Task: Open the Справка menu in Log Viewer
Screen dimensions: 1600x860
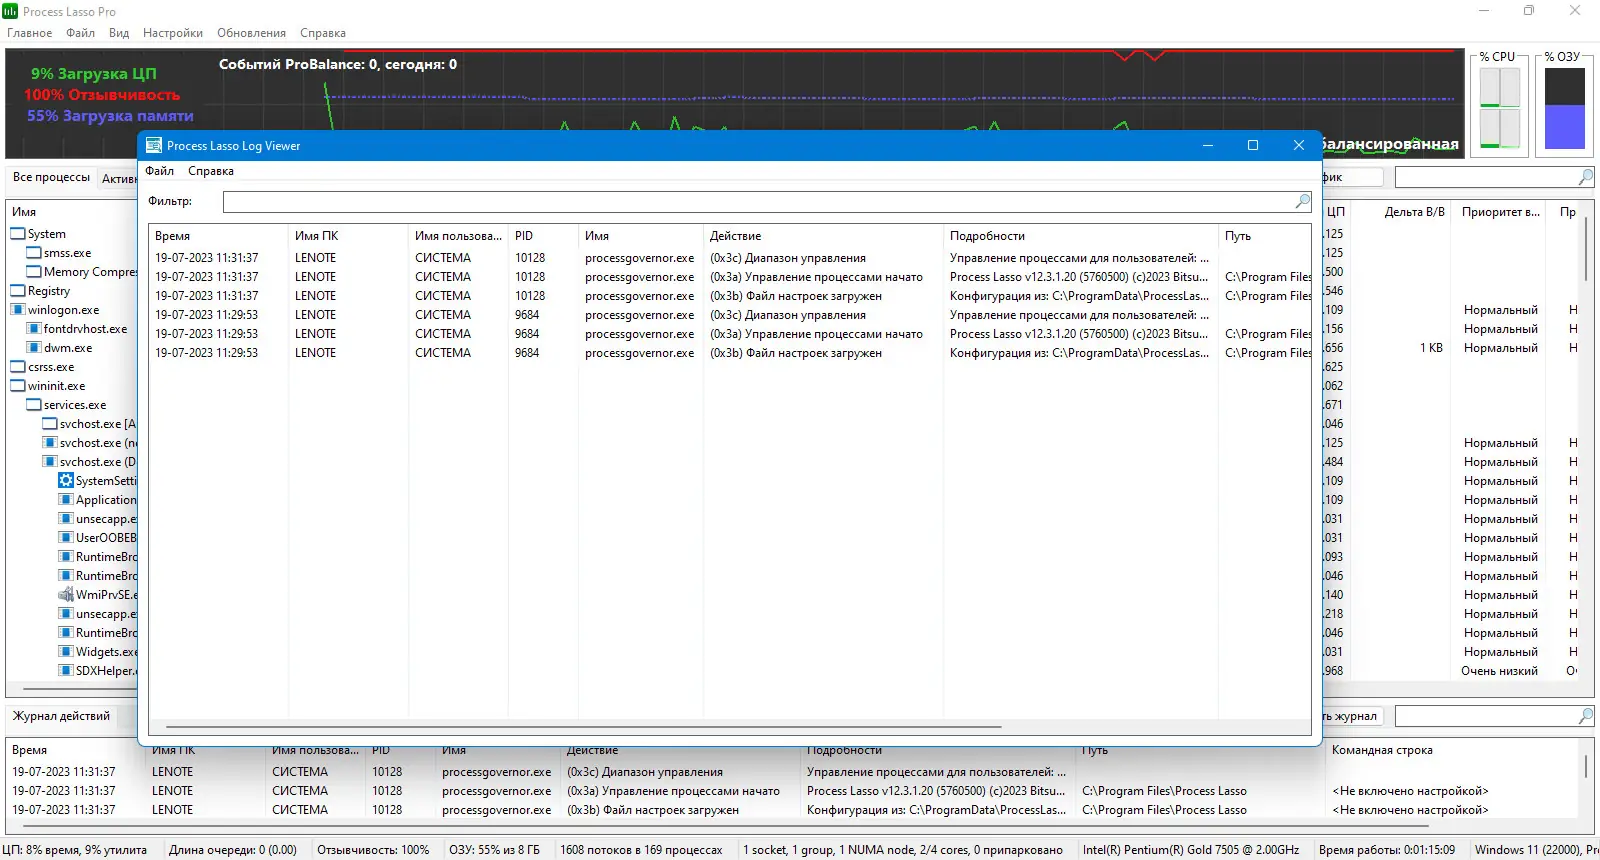Action: 211,171
